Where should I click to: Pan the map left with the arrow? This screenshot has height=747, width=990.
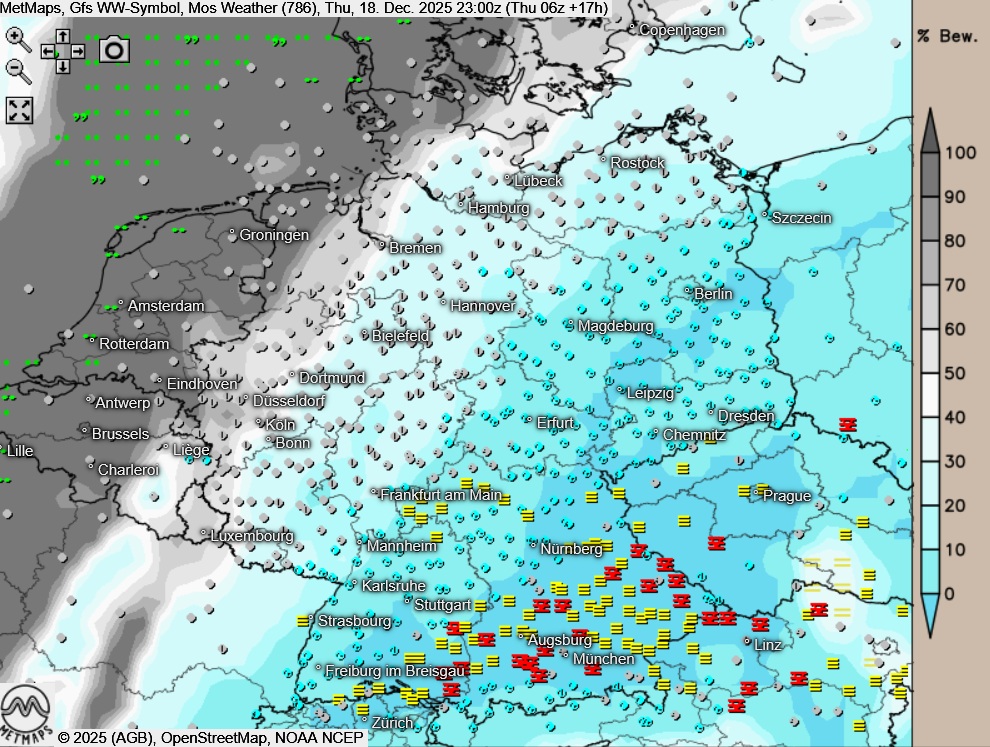pos(48,51)
